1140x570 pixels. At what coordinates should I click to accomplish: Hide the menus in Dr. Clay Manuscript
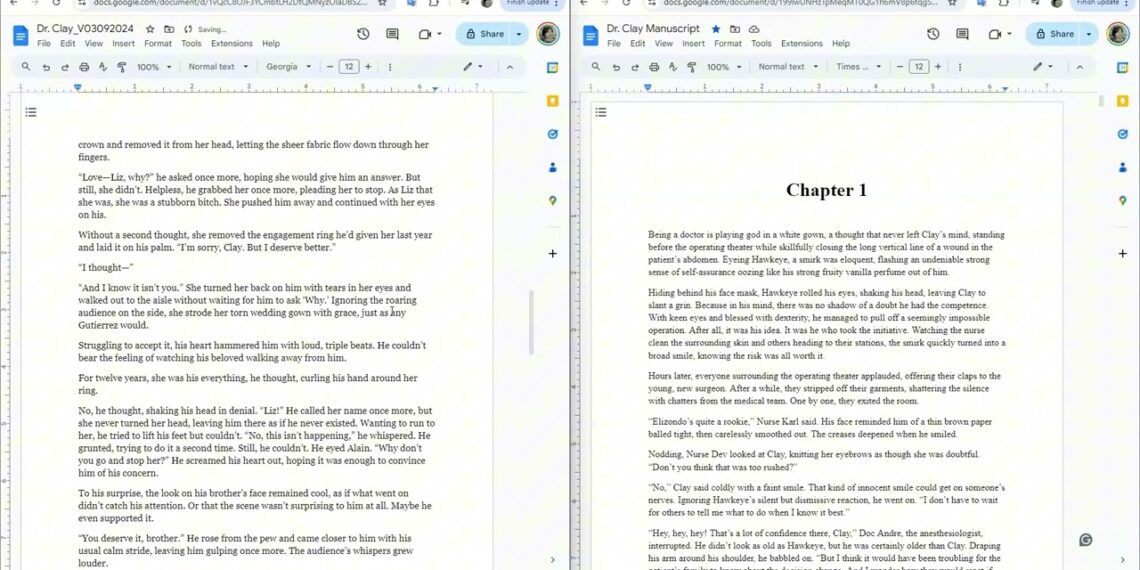[1080, 67]
